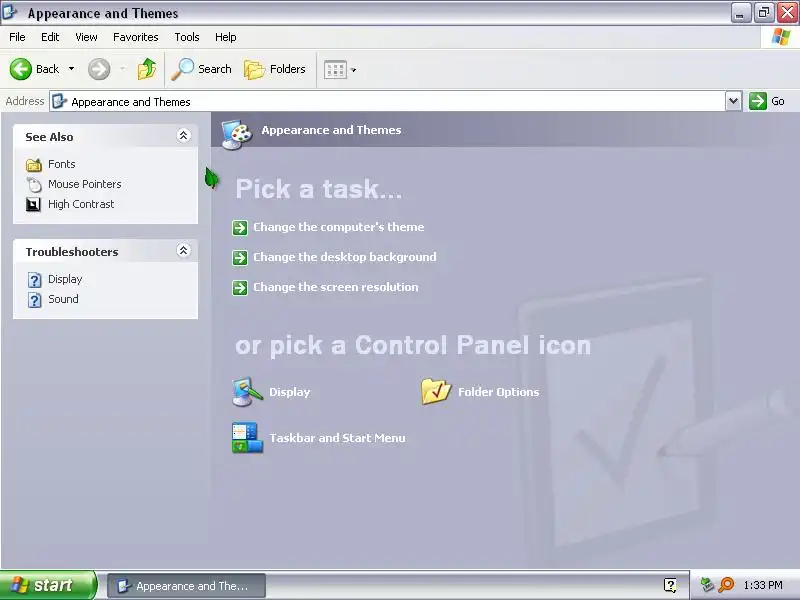Open Search via magnifying glass icon
The image size is (800, 600).
(182, 69)
